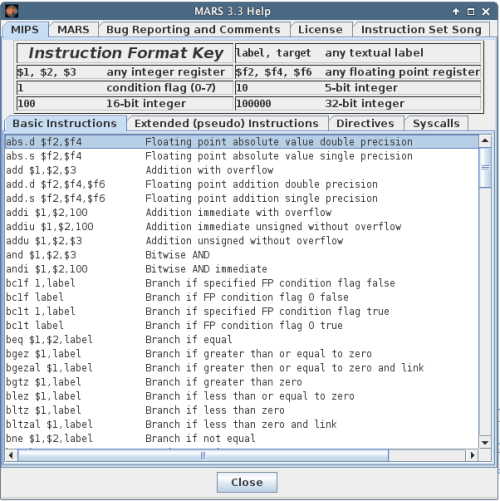The height and width of the screenshot is (501, 500).
Task: Select the bgezal $1,label row
Action: click(242, 368)
